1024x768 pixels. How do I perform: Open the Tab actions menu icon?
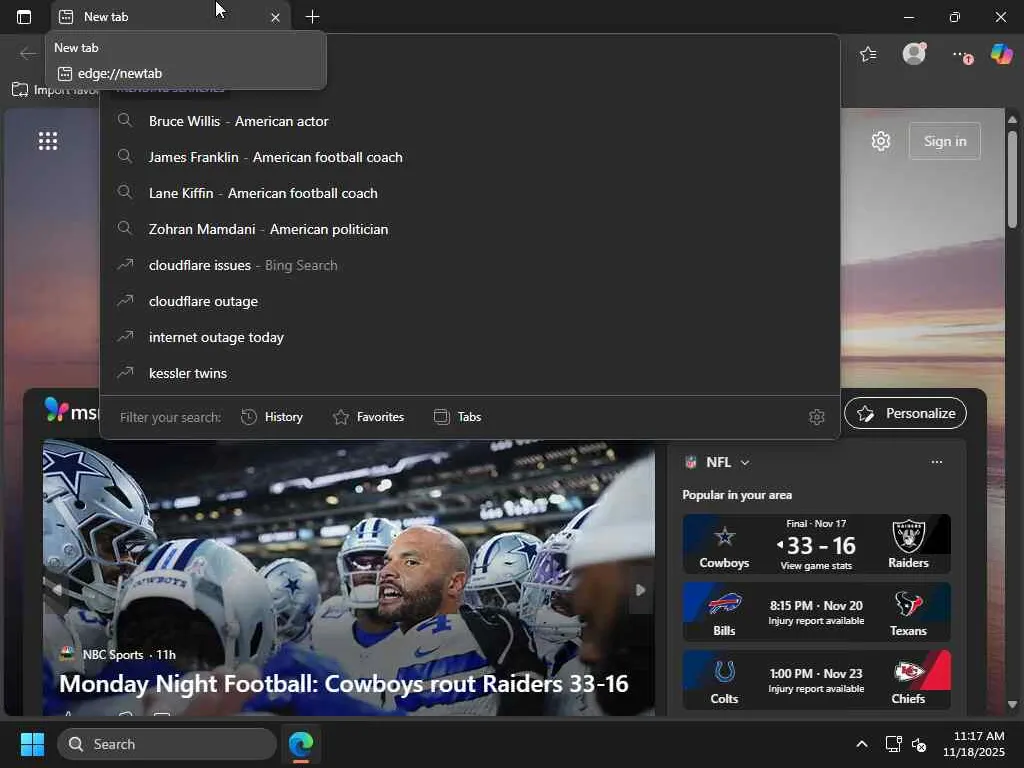[24, 17]
